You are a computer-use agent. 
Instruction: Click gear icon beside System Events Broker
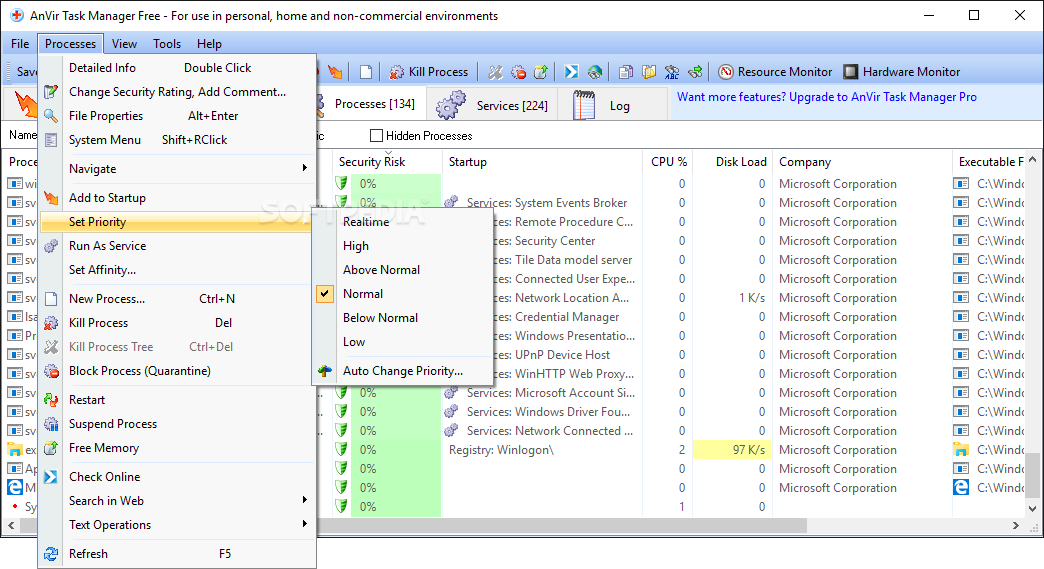[452, 202]
